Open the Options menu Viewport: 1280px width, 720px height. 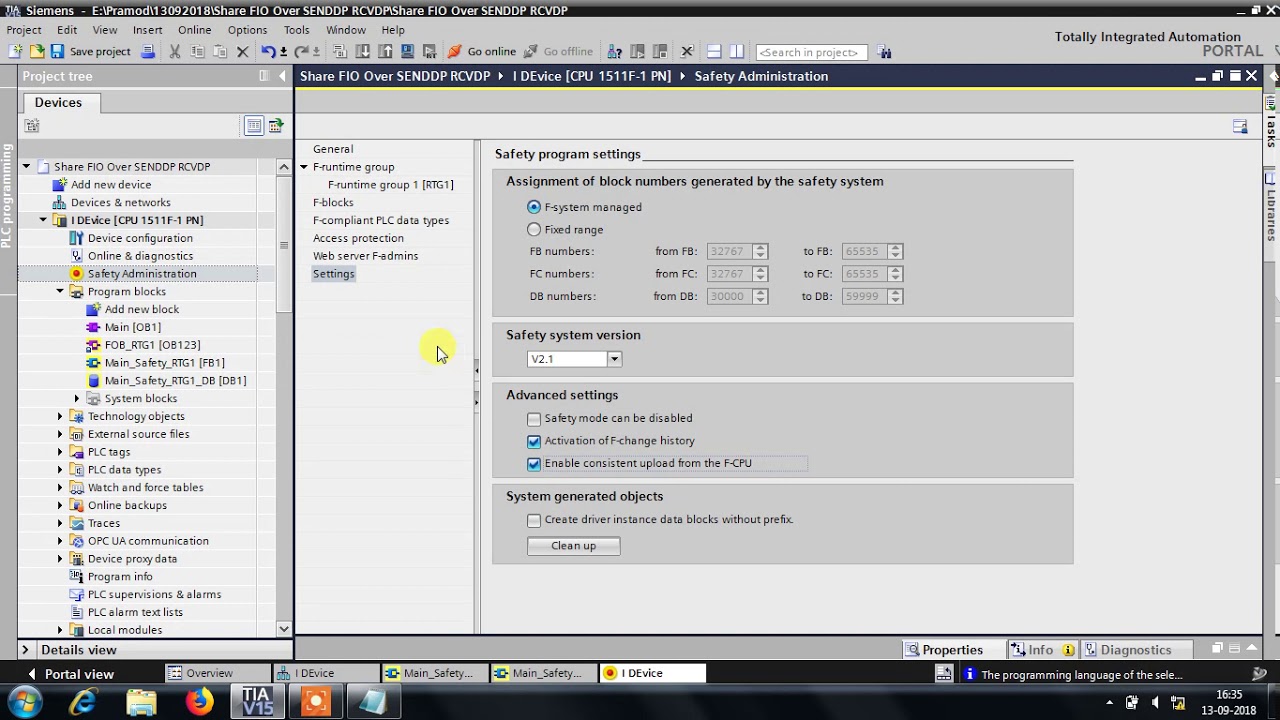[x=247, y=30]
